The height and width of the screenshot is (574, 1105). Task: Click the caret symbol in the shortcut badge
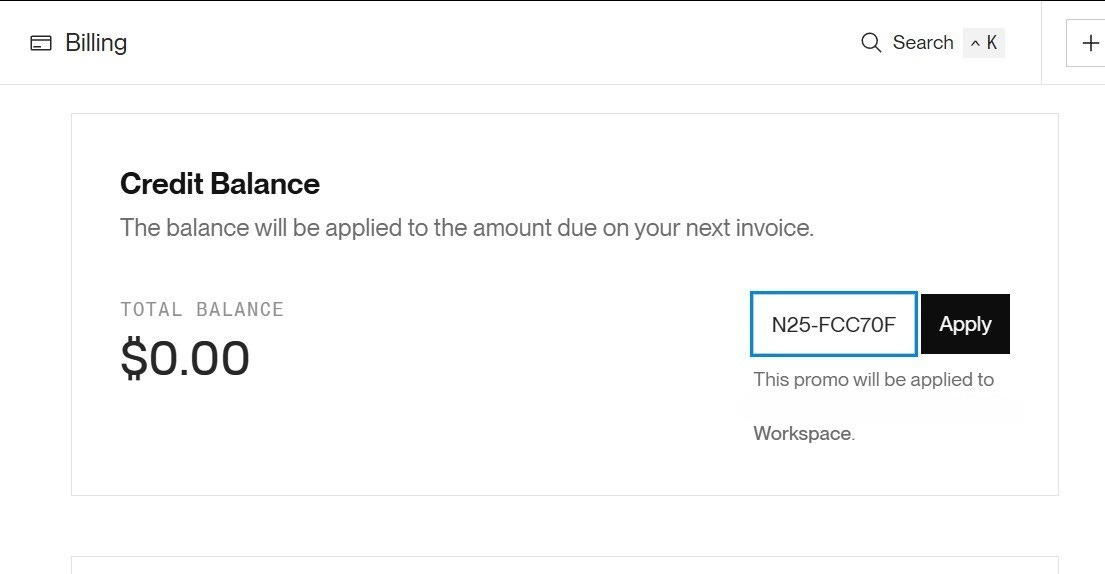[975, 44]
